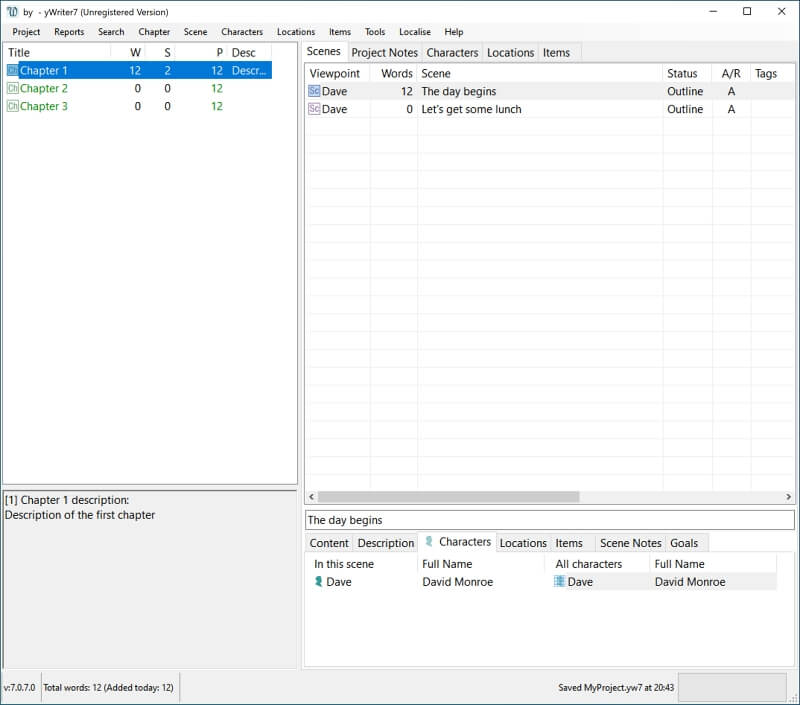Click the Tags column header
The width and height of the screenshot is (800, 705).
coord(772,73)
